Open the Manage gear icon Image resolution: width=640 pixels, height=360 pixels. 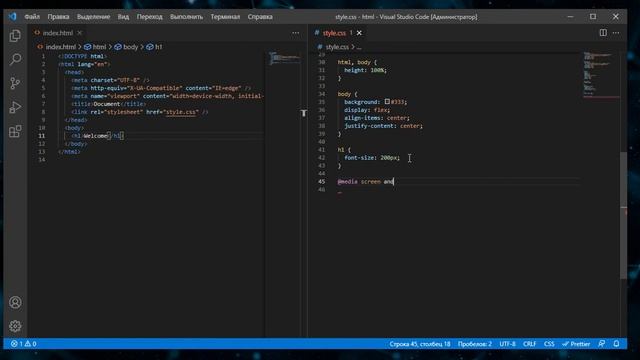click(15, 326)
